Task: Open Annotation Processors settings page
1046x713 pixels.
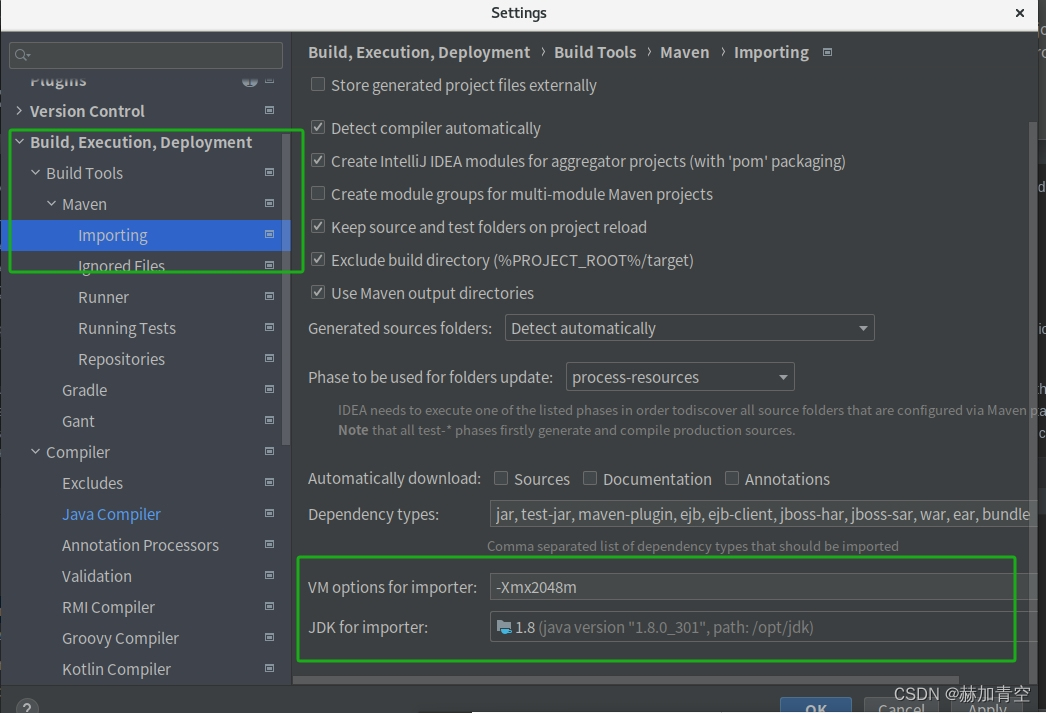Action: click(140, 546)
